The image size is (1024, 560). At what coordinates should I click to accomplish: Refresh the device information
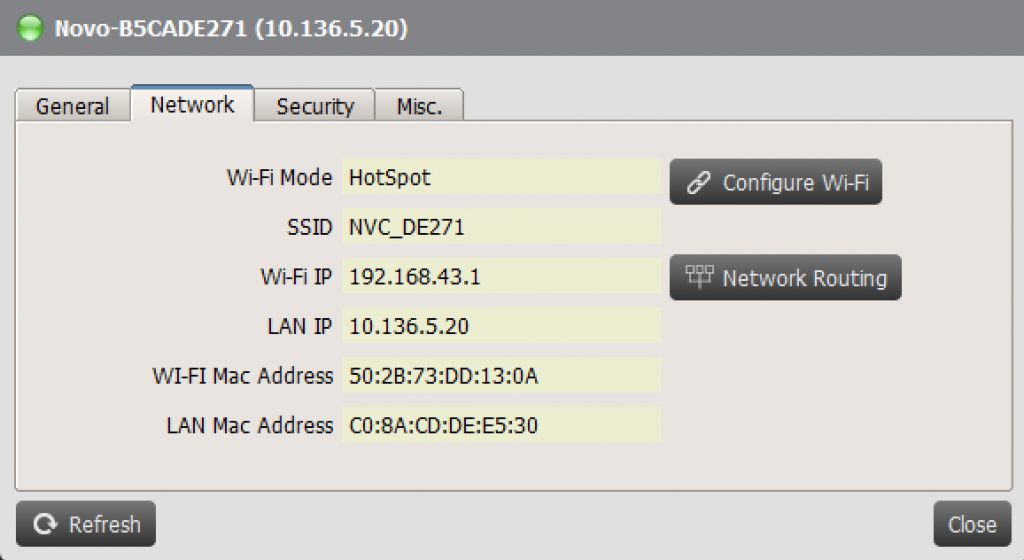pos(86,524)
